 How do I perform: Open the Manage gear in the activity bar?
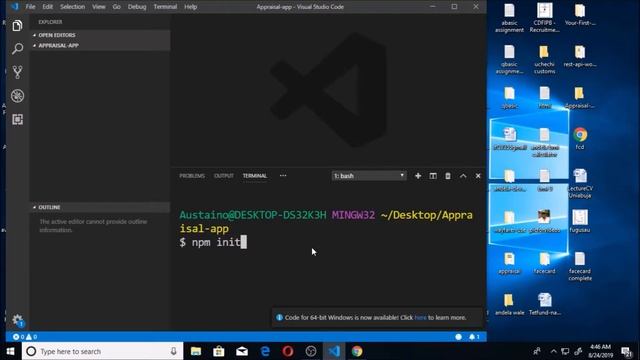[x=18, y=320]
